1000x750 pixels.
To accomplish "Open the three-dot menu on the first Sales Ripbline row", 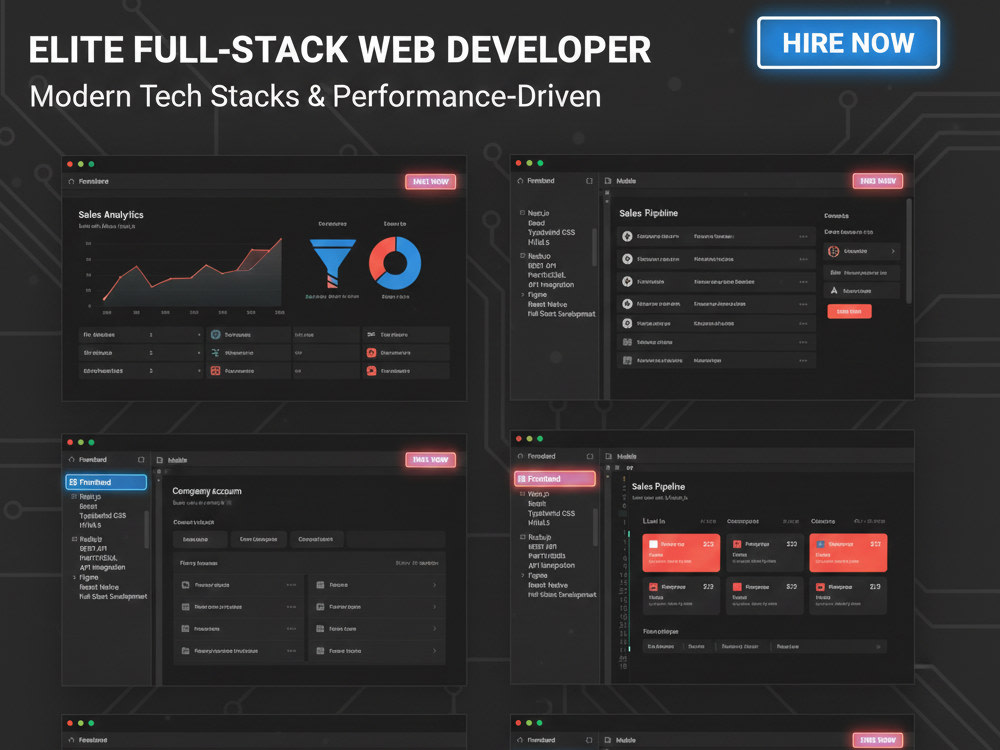I will pos(804,237).
